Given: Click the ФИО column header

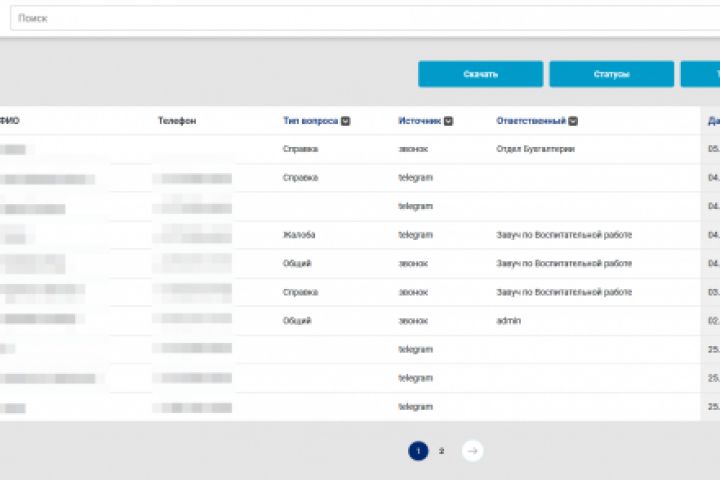Looking at the screenshot, I should click(9, 121).
